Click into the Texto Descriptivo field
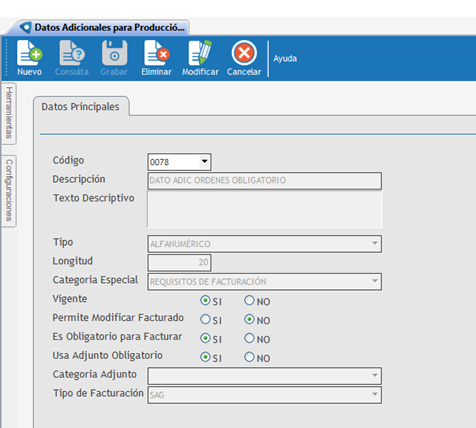The width and height of the screenshot is (476, 428). 265,209
